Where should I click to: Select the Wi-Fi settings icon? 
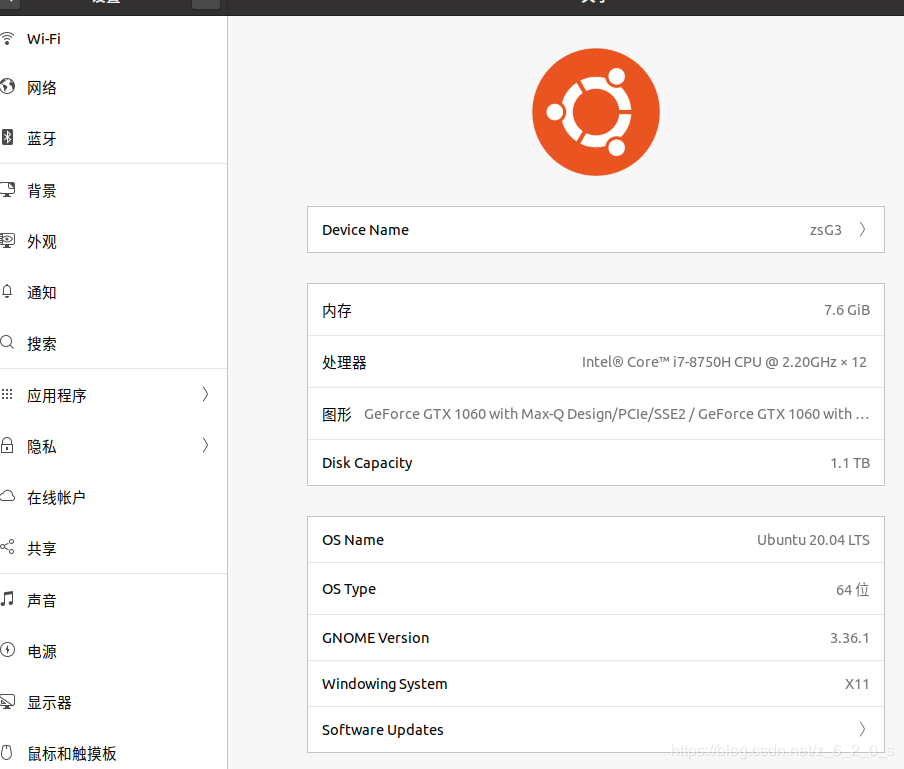pyautogui.click(x=17, y=39)
